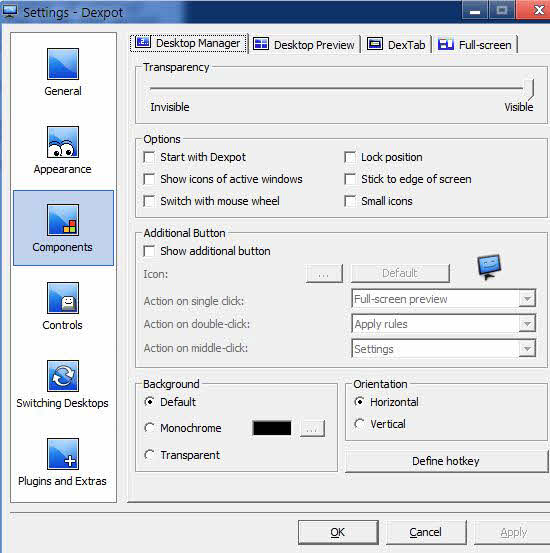Switch to the DexTab tab
The image size is (550, 553).
(x=396, y=45)
